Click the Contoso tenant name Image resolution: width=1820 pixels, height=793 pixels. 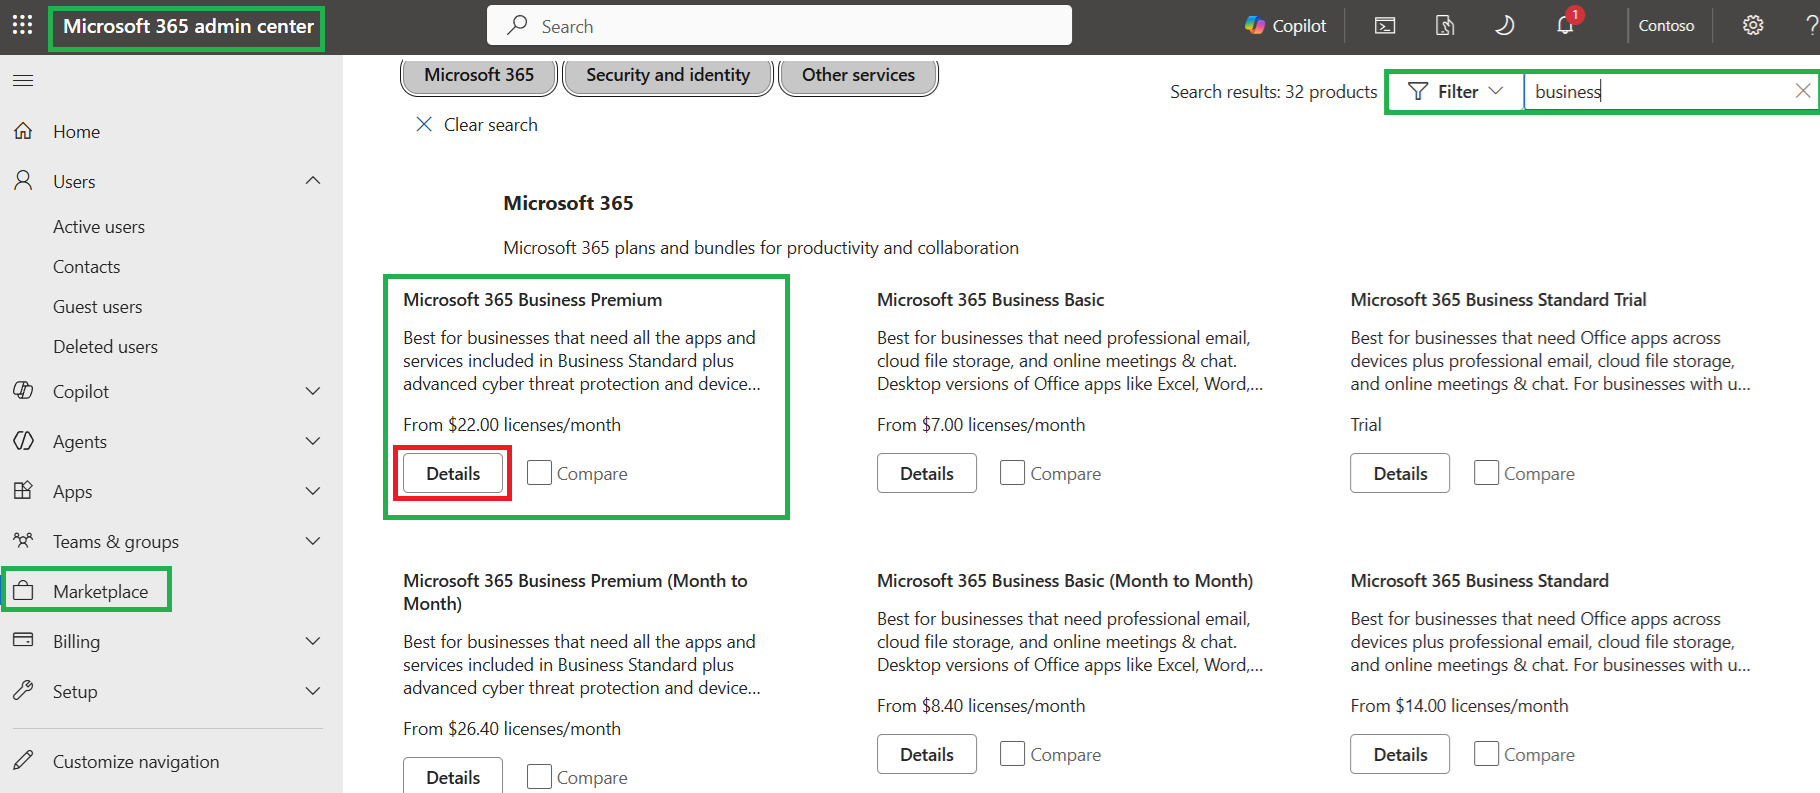pyautogui.click(x=1666, y=26)
